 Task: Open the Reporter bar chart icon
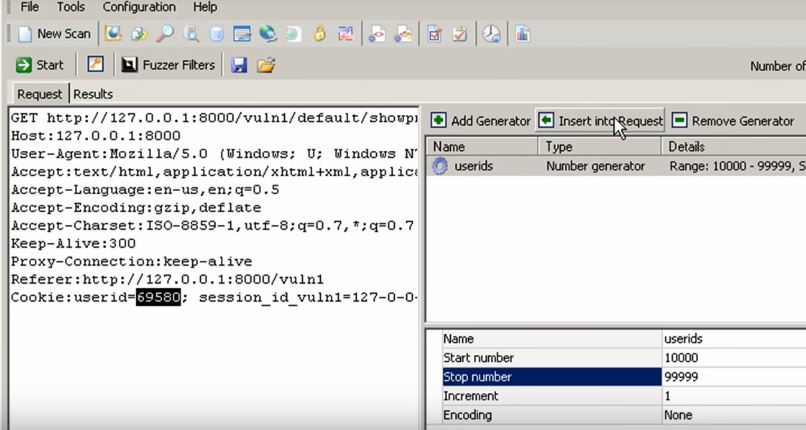(523, 34)
